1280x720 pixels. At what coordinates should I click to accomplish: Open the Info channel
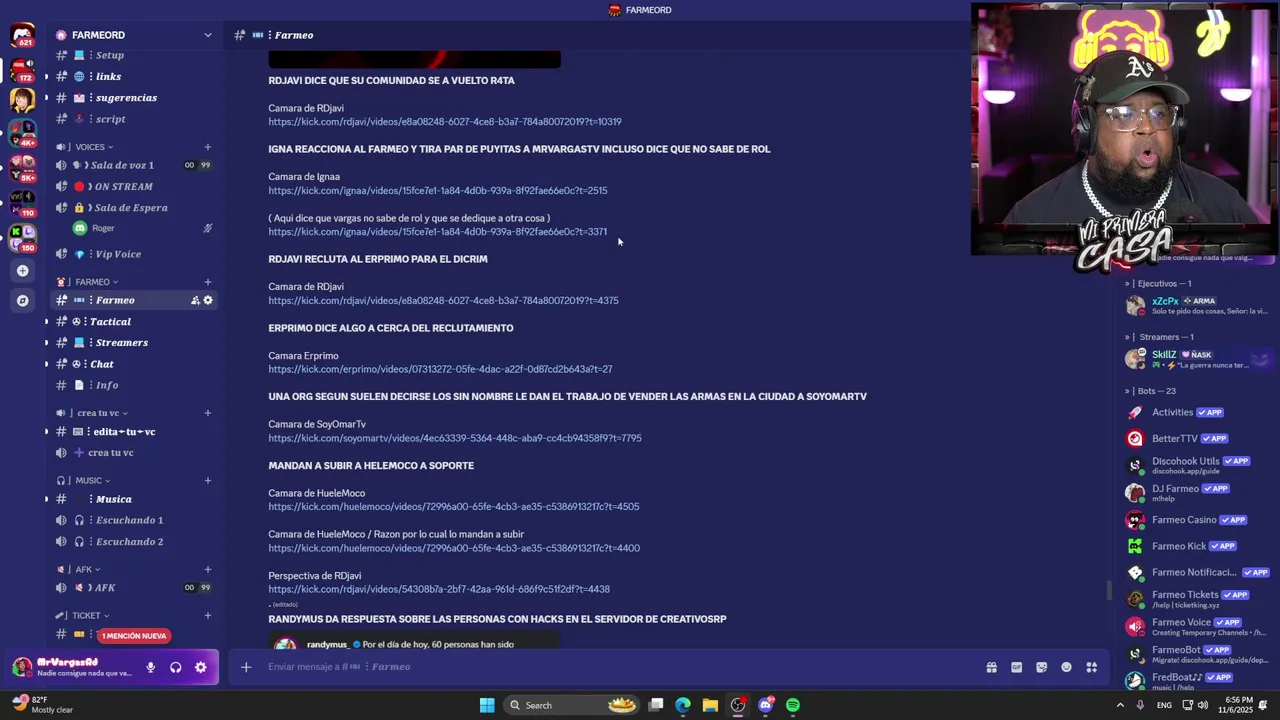pos(132,385)
